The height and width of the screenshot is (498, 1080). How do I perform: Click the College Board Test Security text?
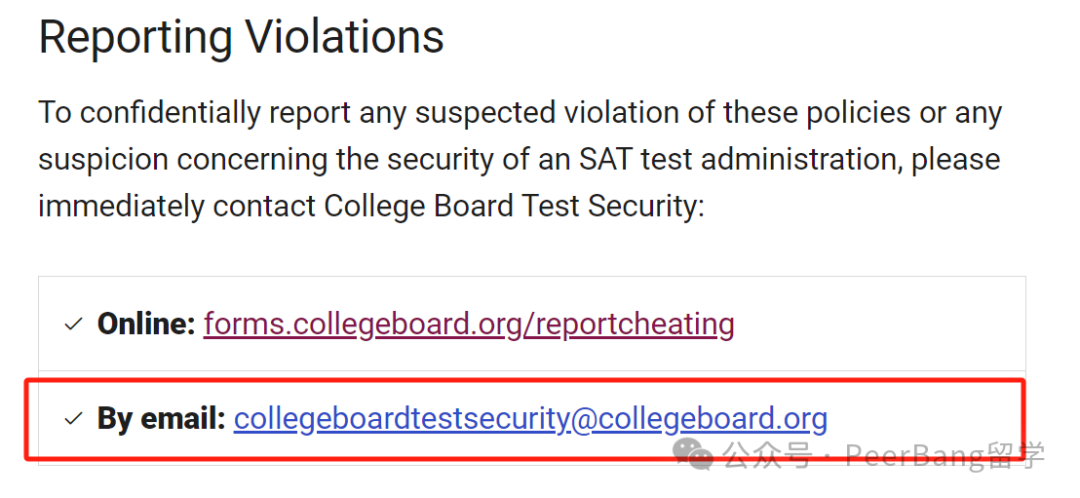[x=514, y=206]
